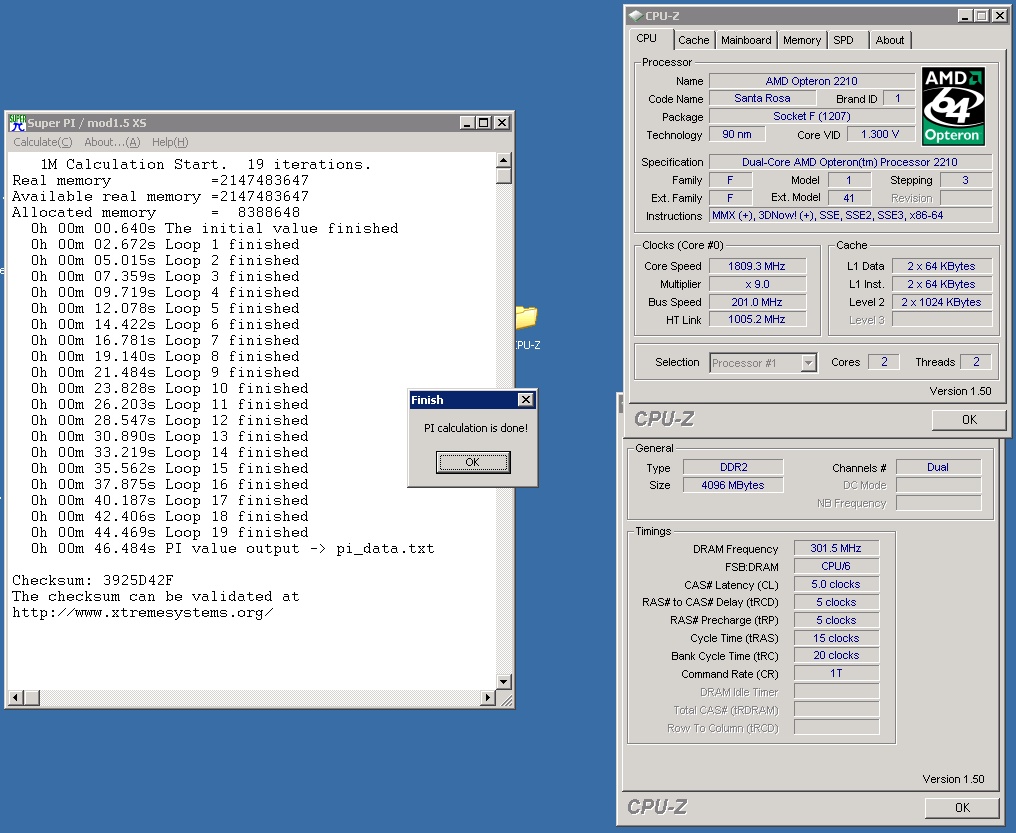Viewport: 1016px width, 833px height.
Task: Click the Threads count value 2
Action: (x=976, y=362)
